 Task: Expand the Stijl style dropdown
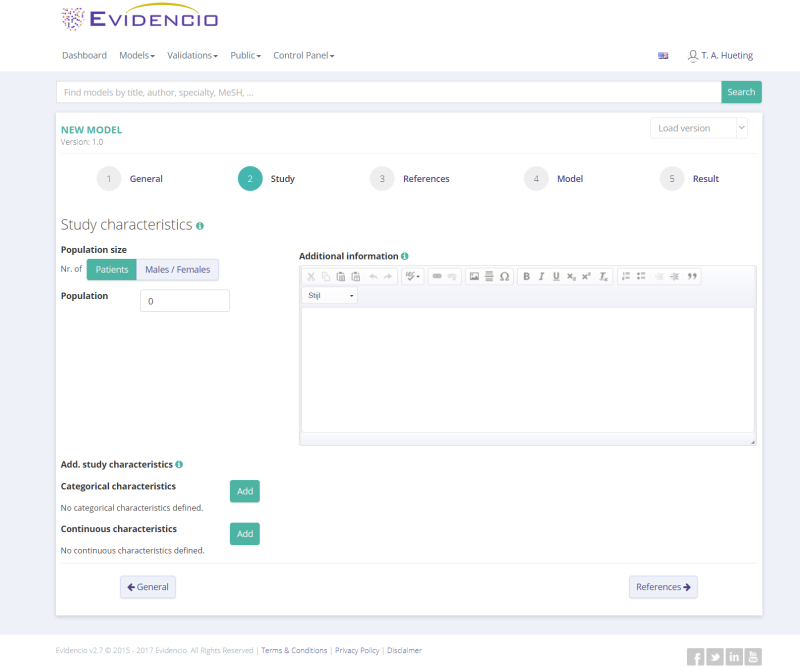click(x=330, y=296)
